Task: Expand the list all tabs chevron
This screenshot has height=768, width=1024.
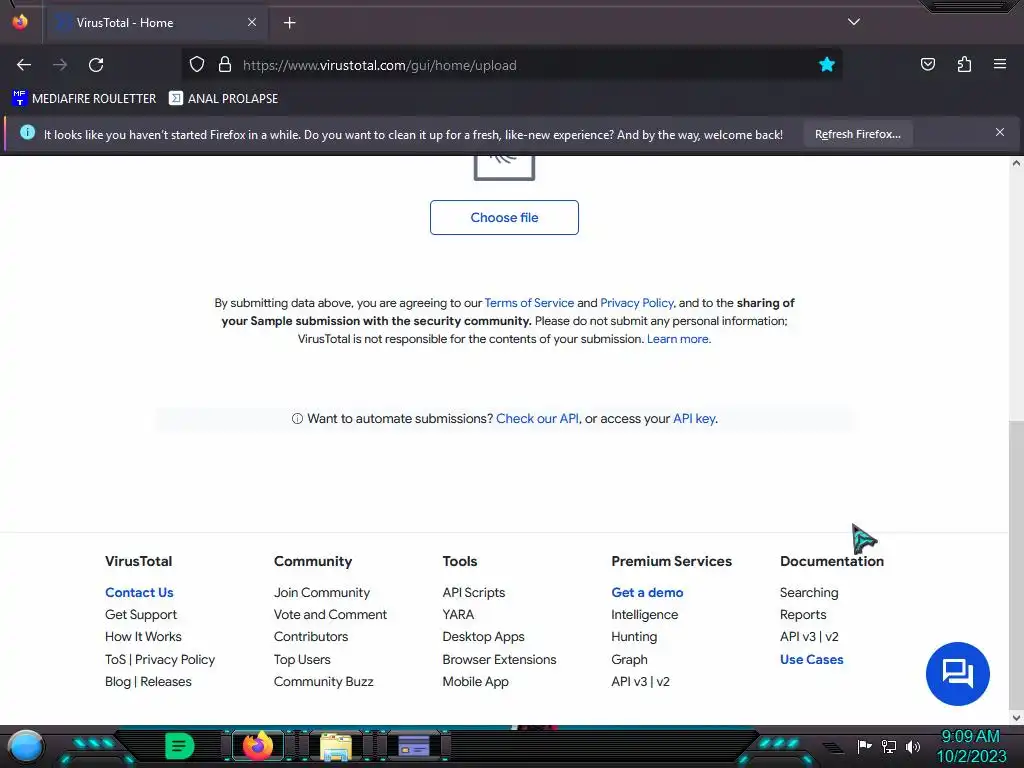Action: coord(854,22)
